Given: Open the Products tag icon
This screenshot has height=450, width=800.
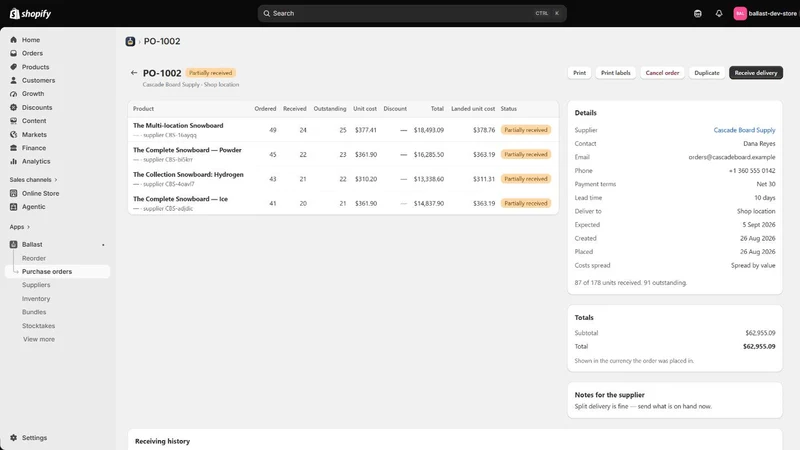Looking at the screenshot, I should point(13,67).
